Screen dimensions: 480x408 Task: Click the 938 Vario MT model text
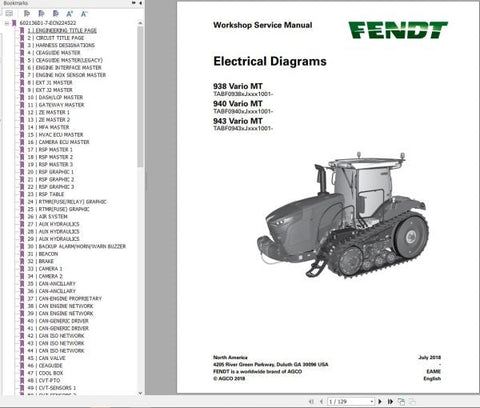pos(238,86)
